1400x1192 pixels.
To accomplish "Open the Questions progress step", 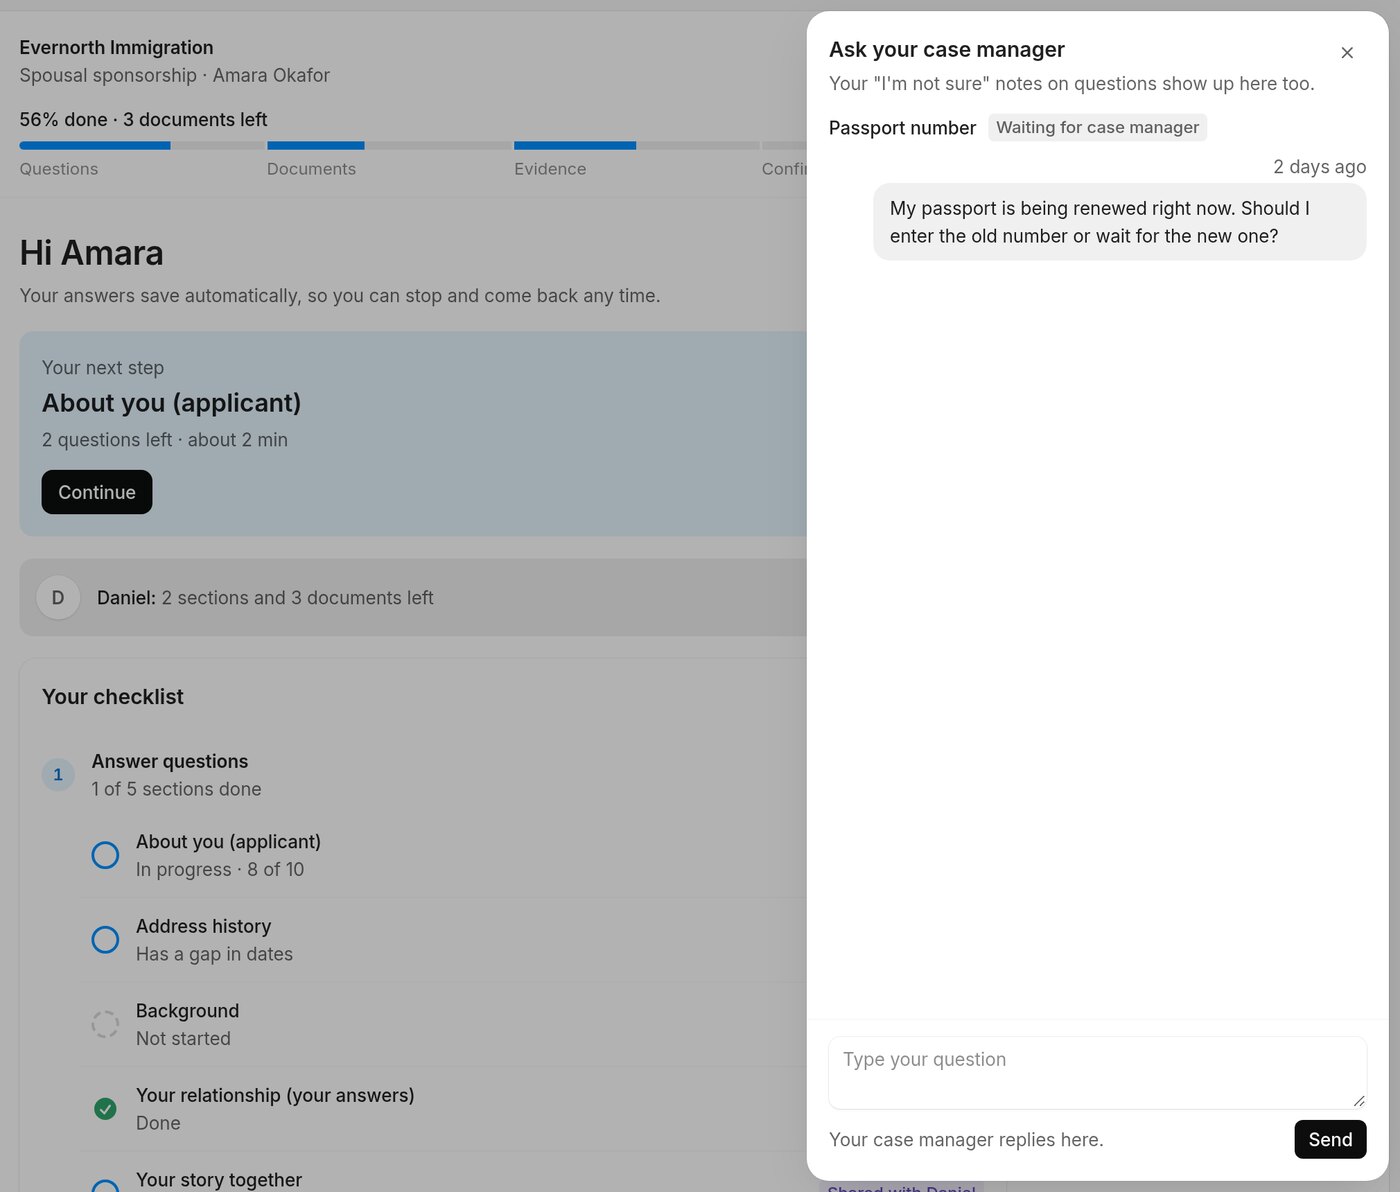I will pos(59,169).
